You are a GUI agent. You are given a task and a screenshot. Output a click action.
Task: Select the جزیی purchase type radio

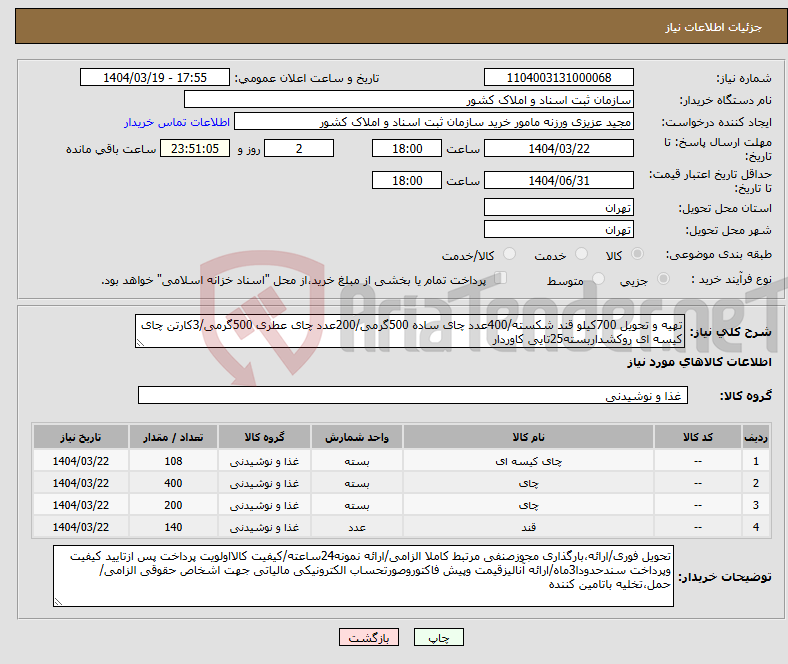663,278
